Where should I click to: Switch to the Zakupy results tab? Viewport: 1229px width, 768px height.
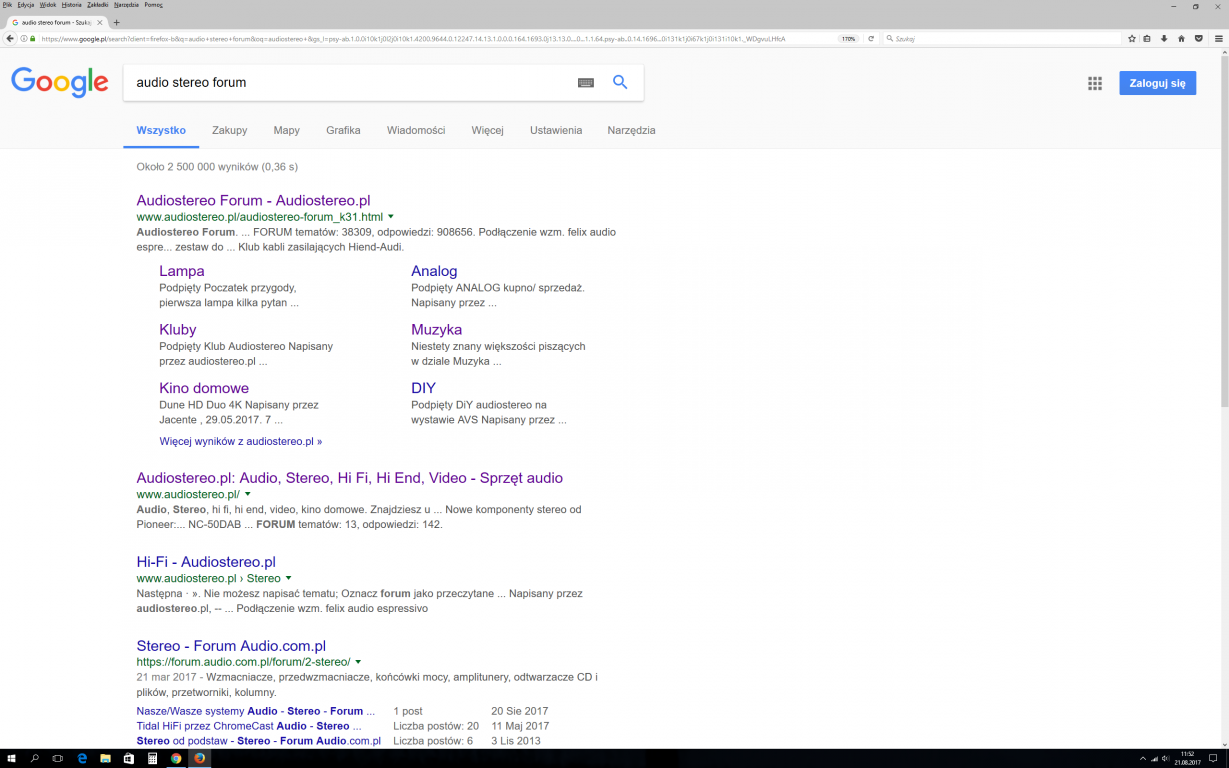pos(230,130)
